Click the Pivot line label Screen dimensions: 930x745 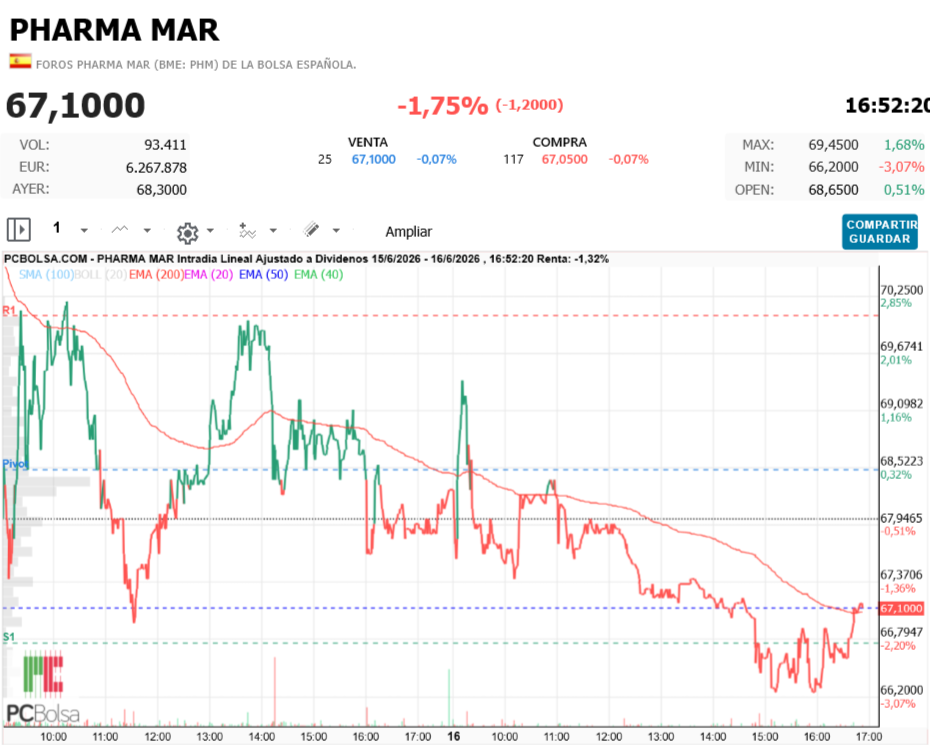click(15, 464)
